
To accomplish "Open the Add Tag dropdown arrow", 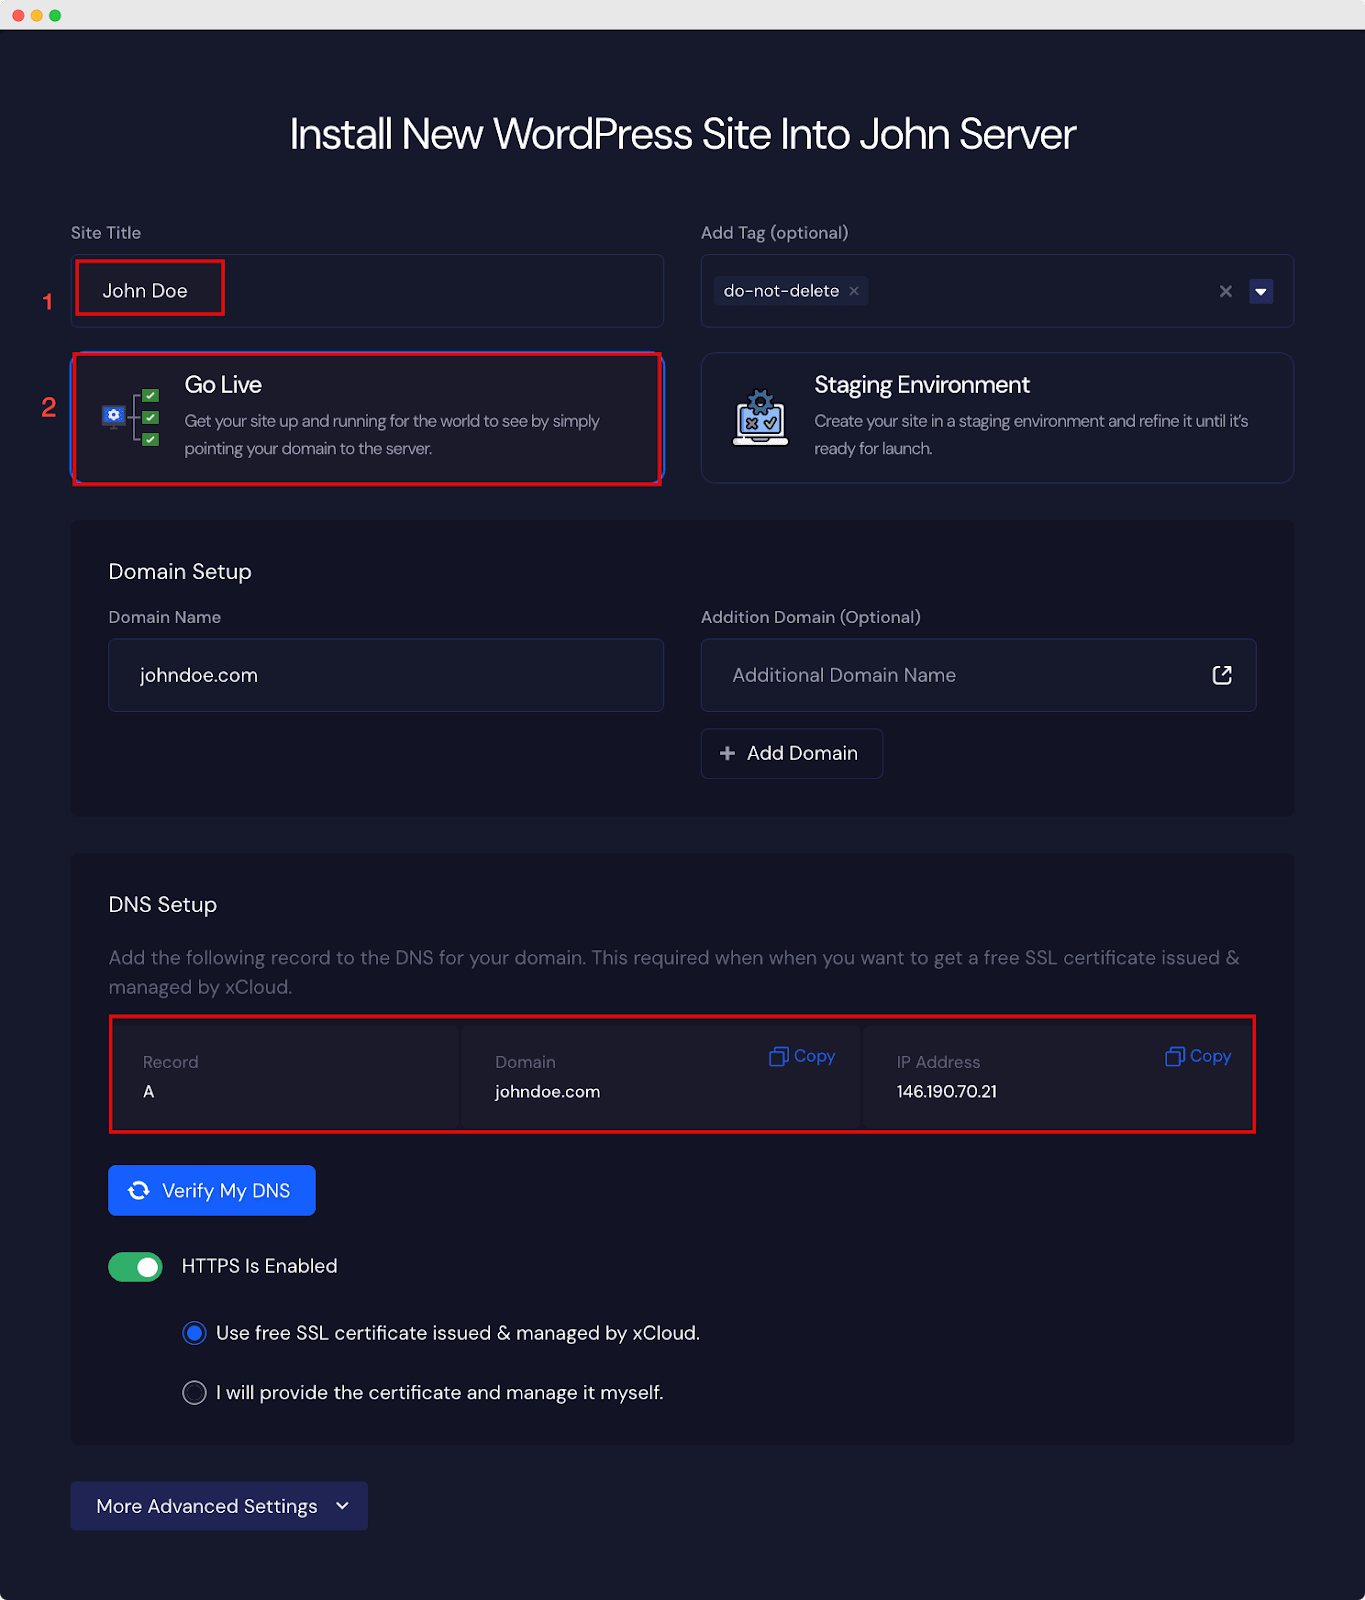I will coord(1261,291).
